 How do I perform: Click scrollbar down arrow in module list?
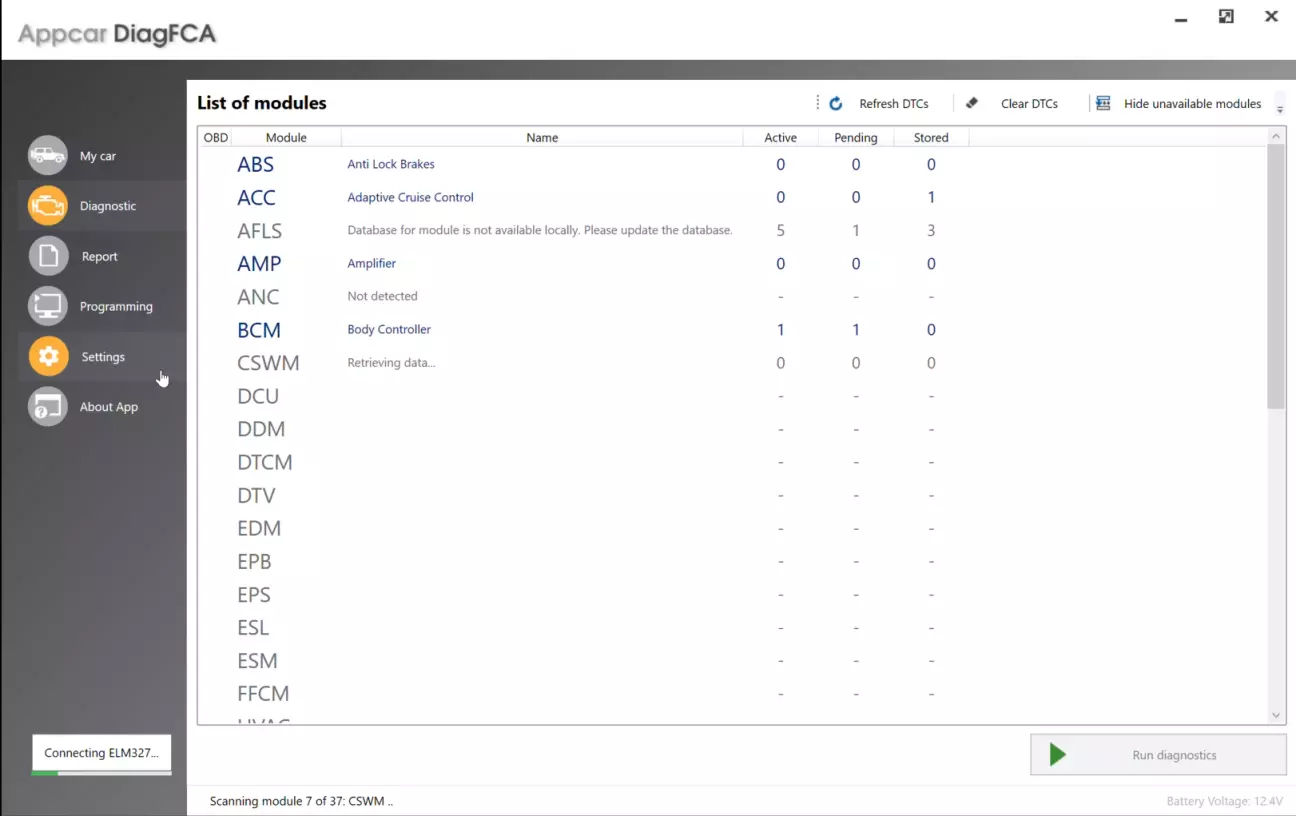click(1276, 715)
